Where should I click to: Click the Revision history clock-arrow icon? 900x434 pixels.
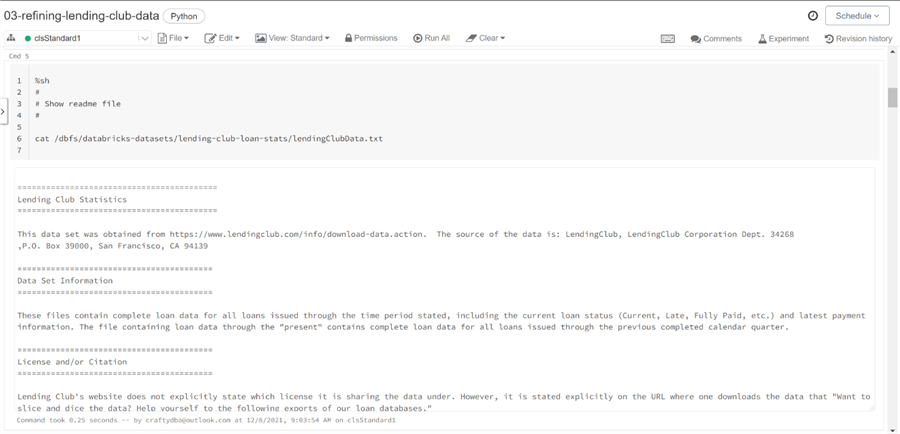point(829,38)
